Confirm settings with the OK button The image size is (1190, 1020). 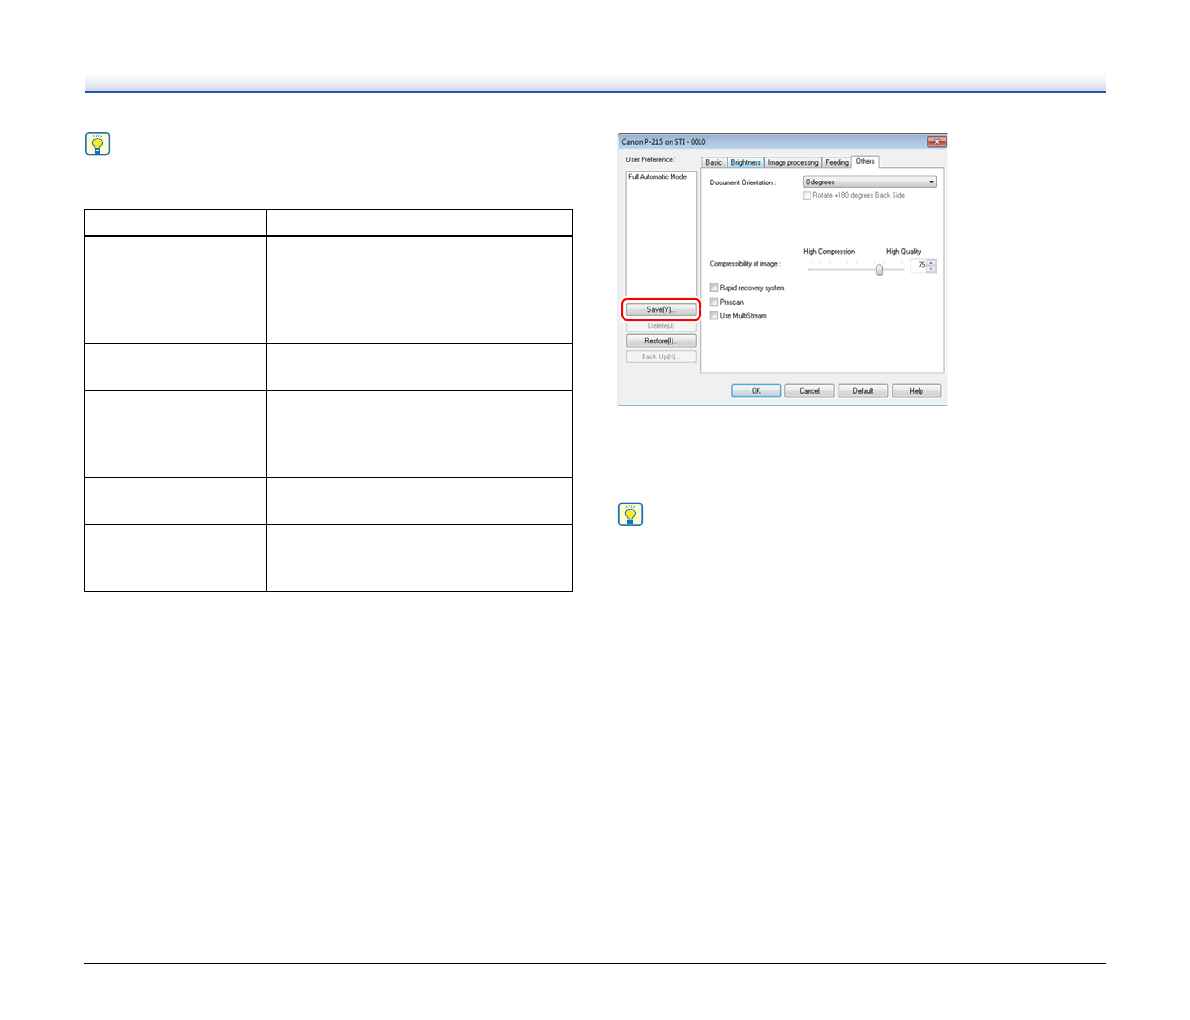[756, 391]
